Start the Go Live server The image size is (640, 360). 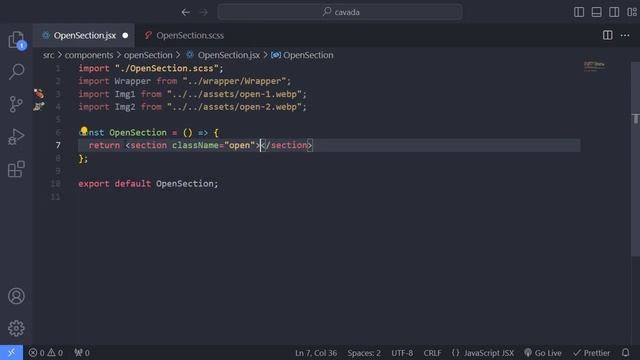(x=543, y=353)
